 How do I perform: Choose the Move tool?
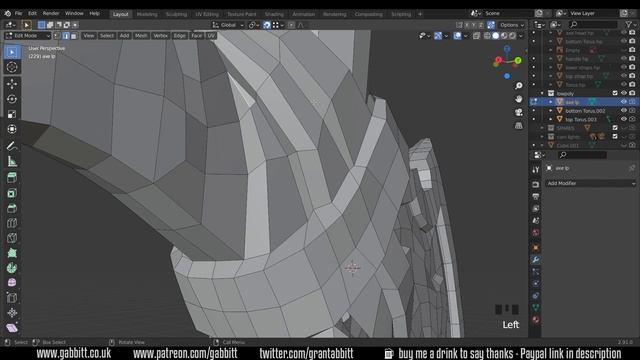pos(12,84)
